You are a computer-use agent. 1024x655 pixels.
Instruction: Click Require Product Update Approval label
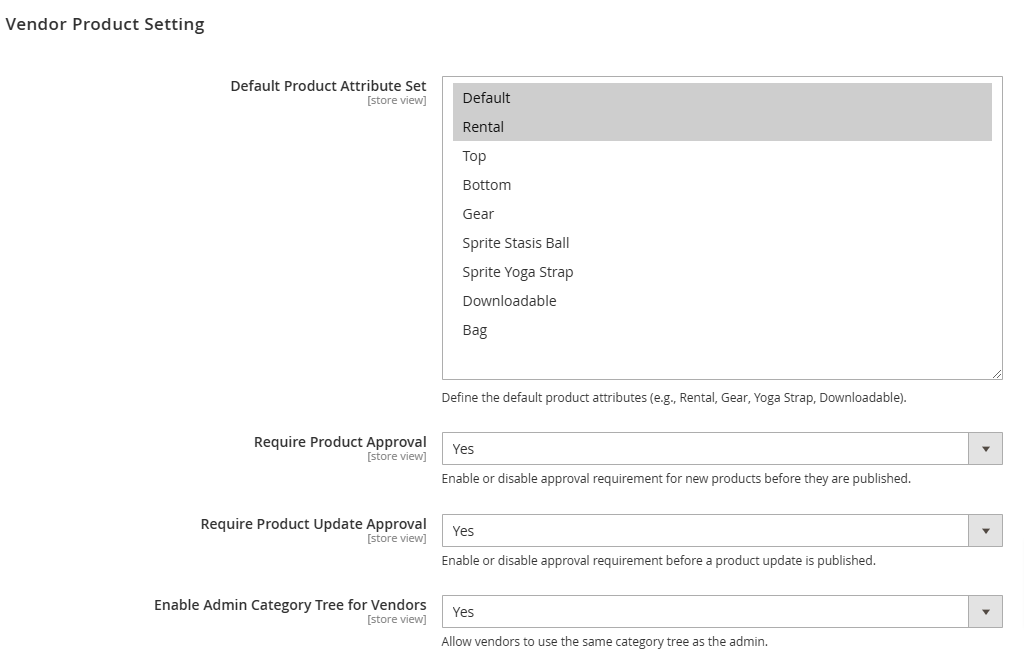tap(313, 524)
